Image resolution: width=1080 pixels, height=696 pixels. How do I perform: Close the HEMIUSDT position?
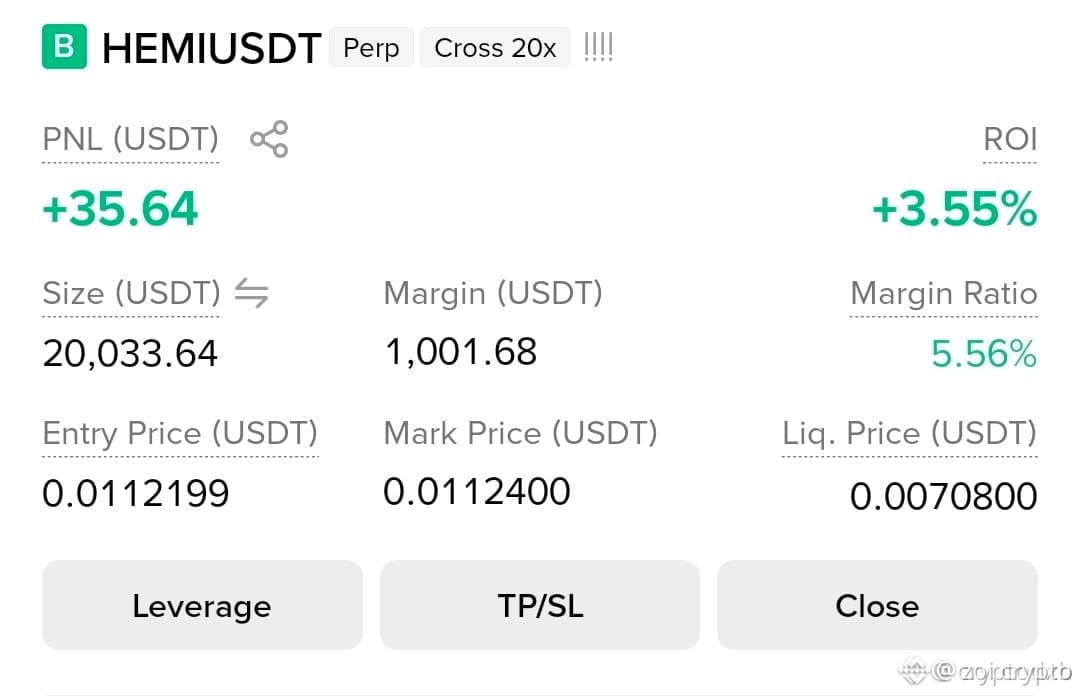(x=878, y=605)
